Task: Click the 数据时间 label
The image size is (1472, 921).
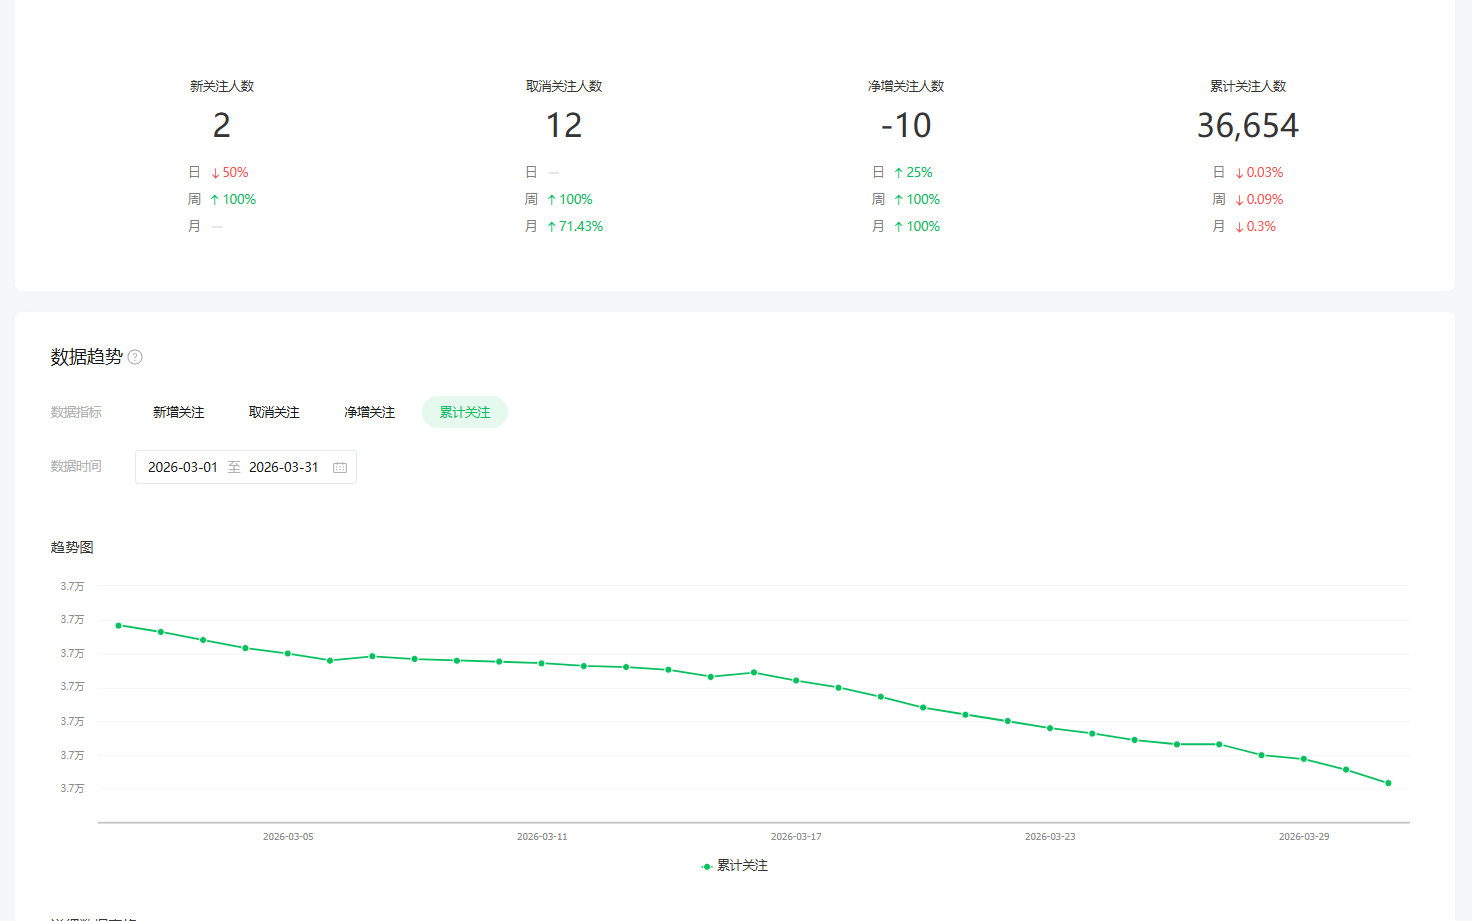Action: pyautogui.click(x=76, y=466)
